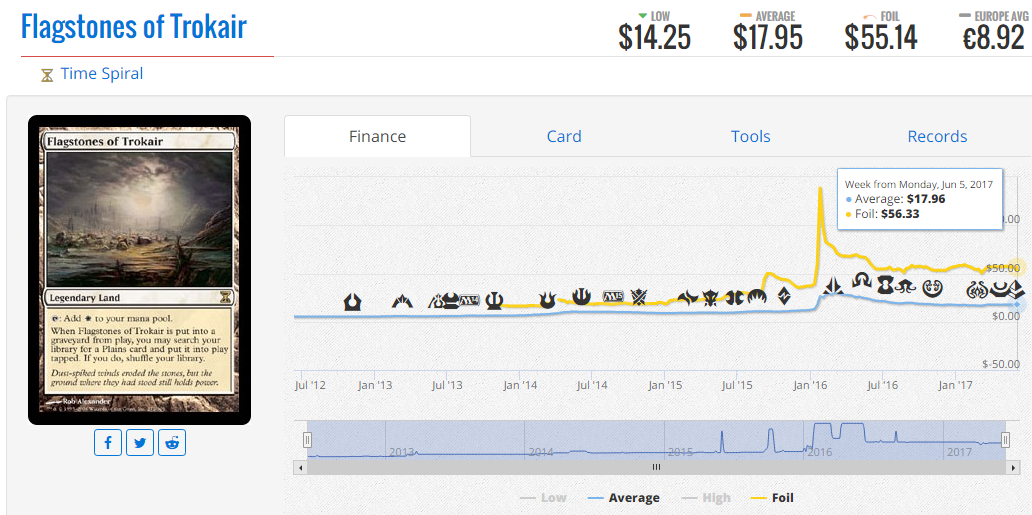Click the Aether Revolt set icon
1032x515 pixels.
pos(976,288)
